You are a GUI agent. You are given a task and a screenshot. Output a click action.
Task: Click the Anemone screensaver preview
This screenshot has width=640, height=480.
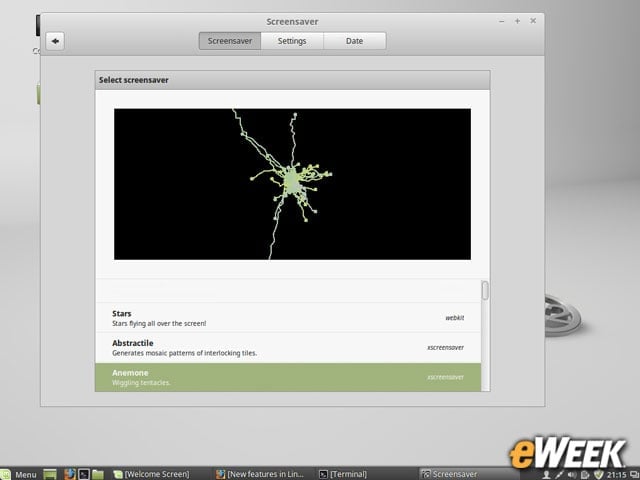coord(292,184)
